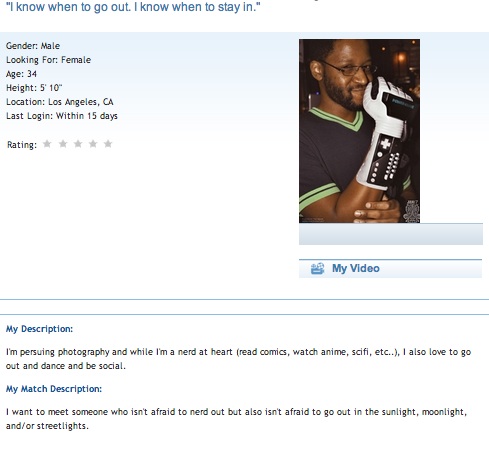Screen dimensions: 489x449
Task: Click the Age: 34 line
Action: [21, 74]
